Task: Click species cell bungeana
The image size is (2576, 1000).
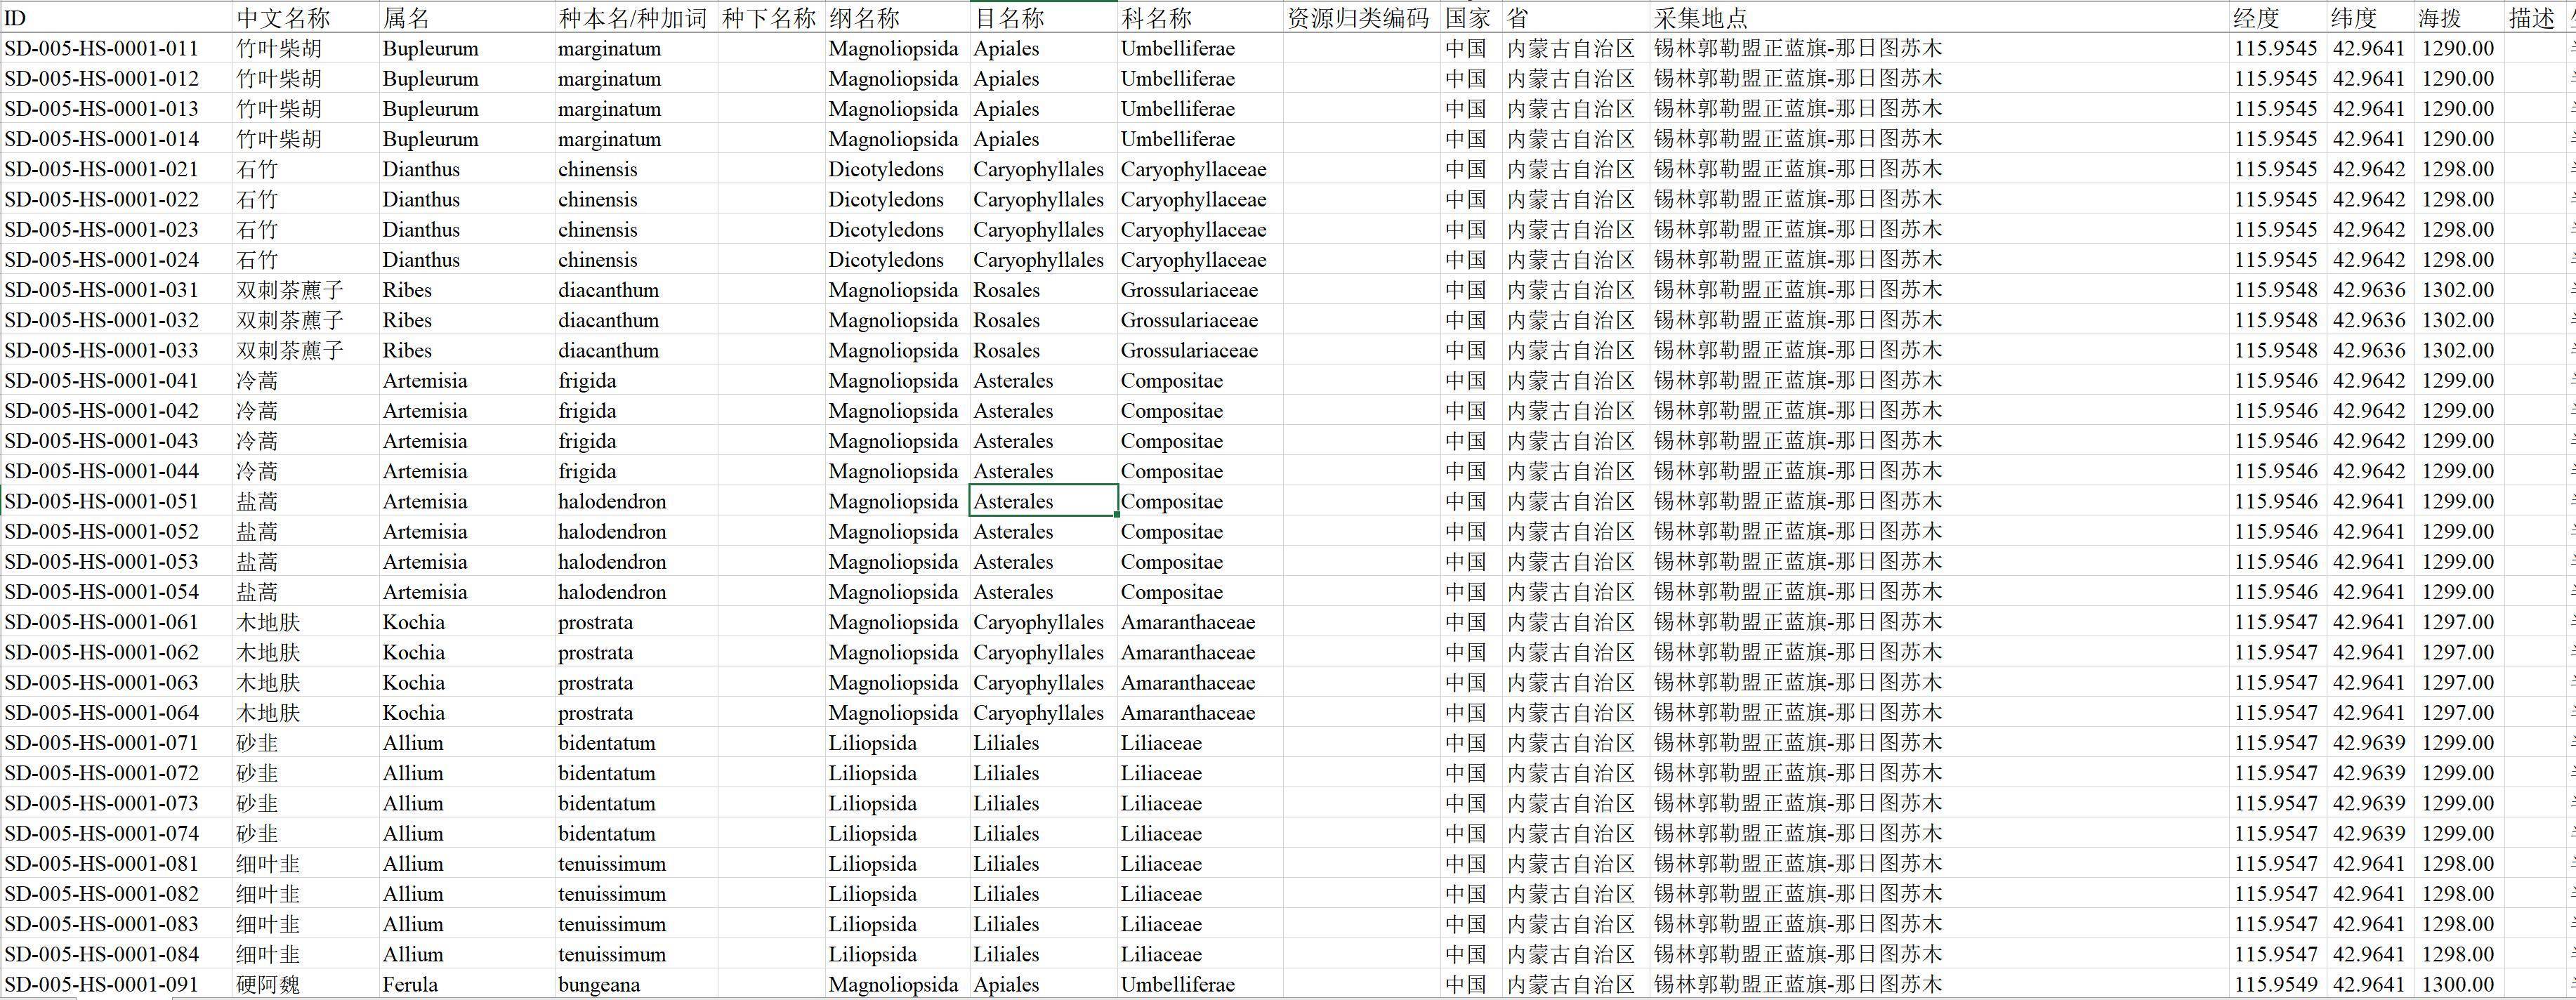Action: coord(599,984)
